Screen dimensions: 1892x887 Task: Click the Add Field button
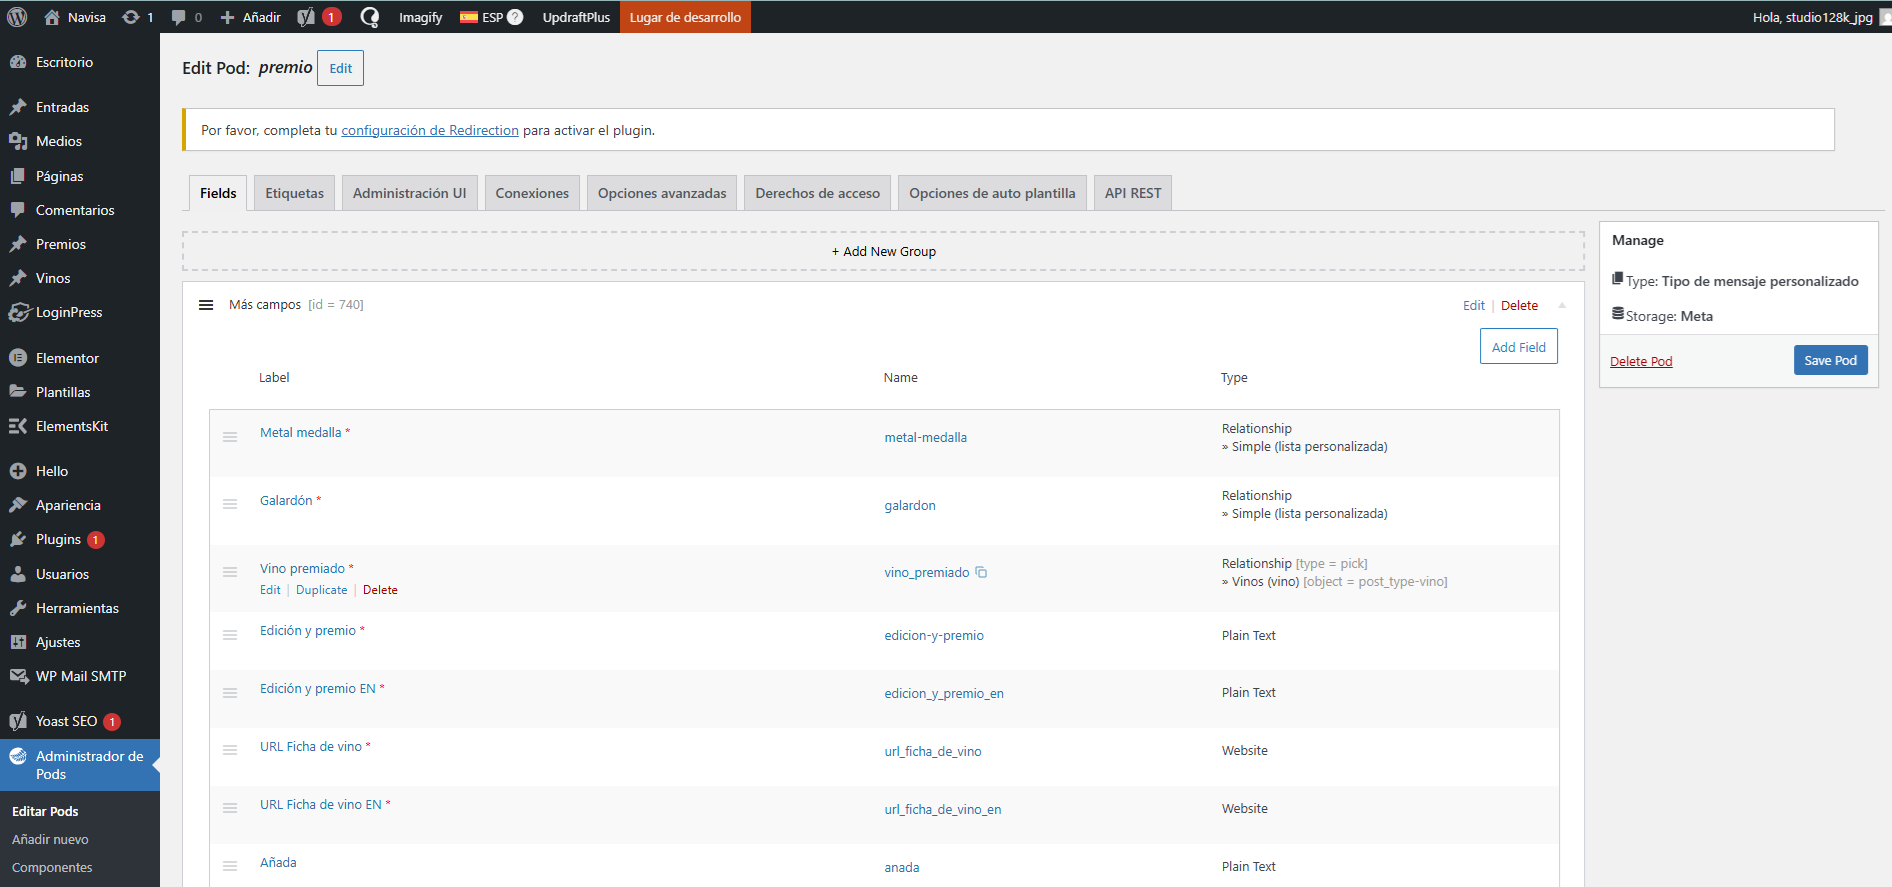(x=1518, y=347)
